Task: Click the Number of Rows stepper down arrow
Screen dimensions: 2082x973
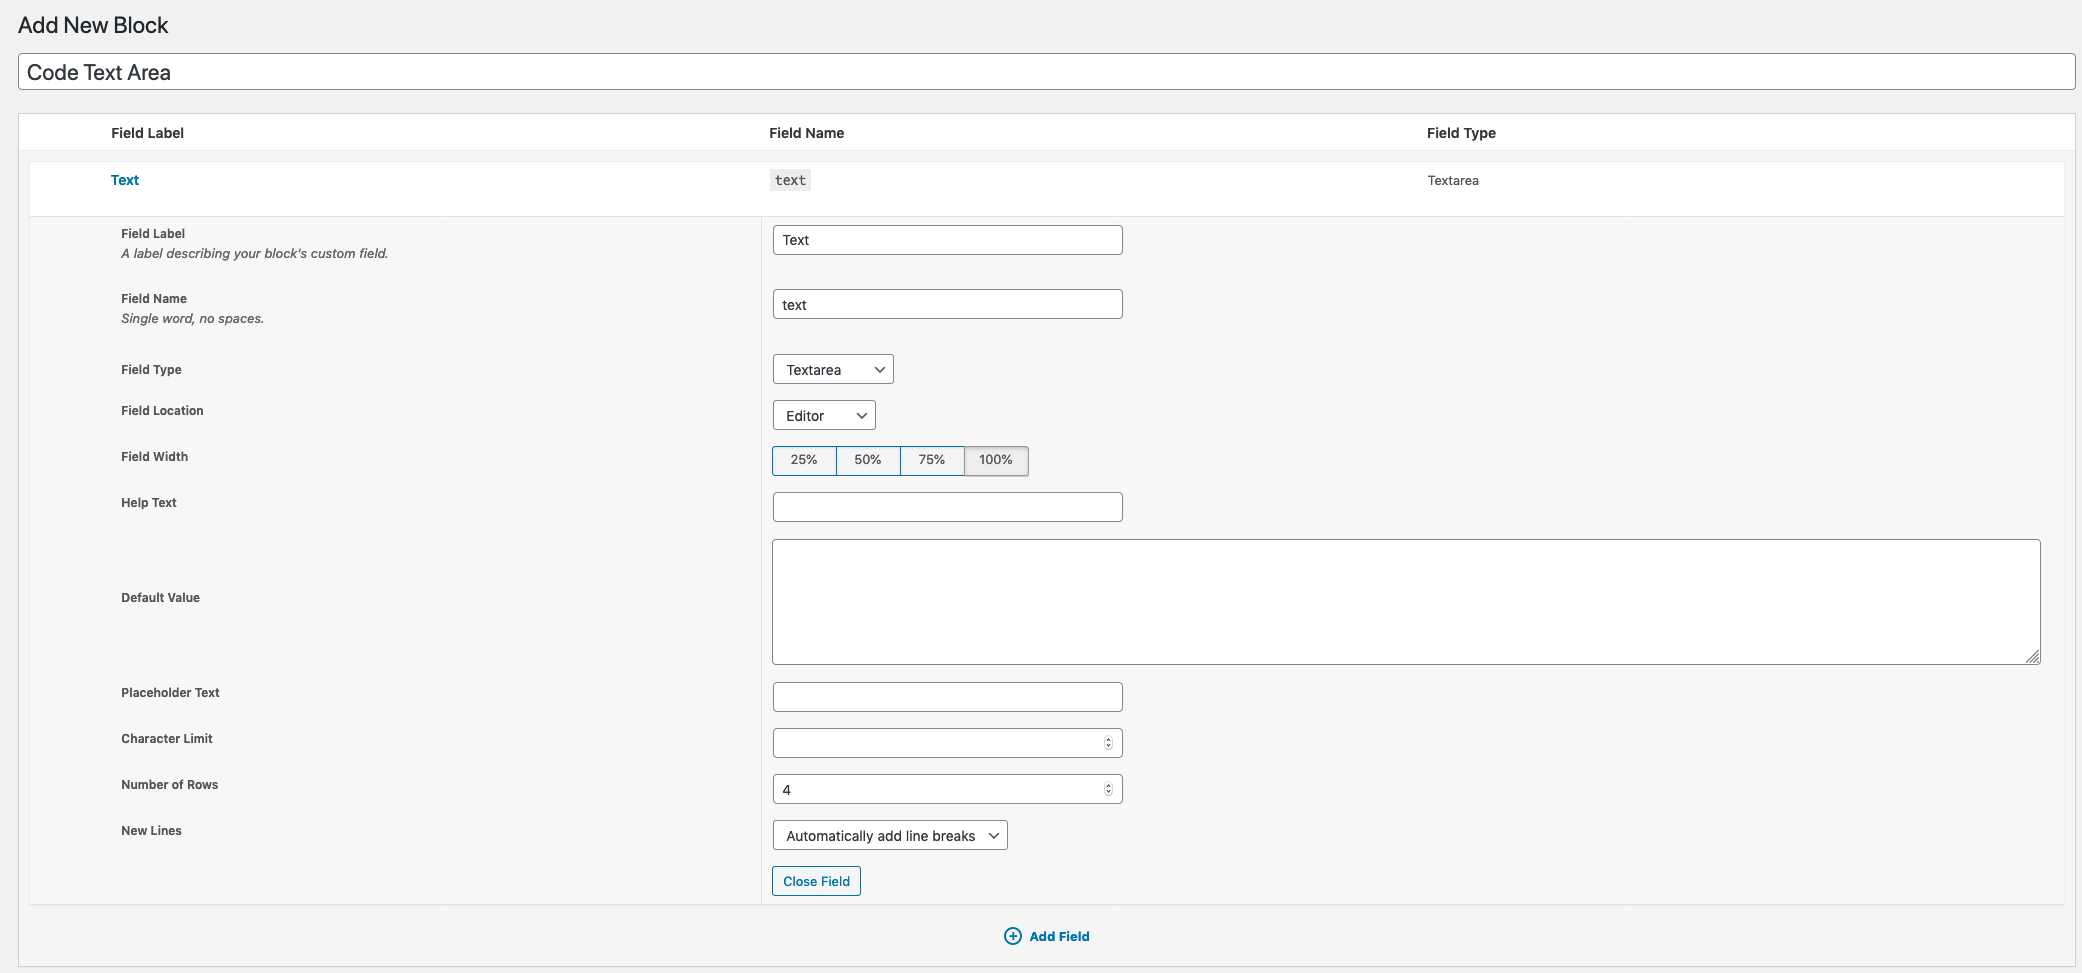Action: (1107, 792)
